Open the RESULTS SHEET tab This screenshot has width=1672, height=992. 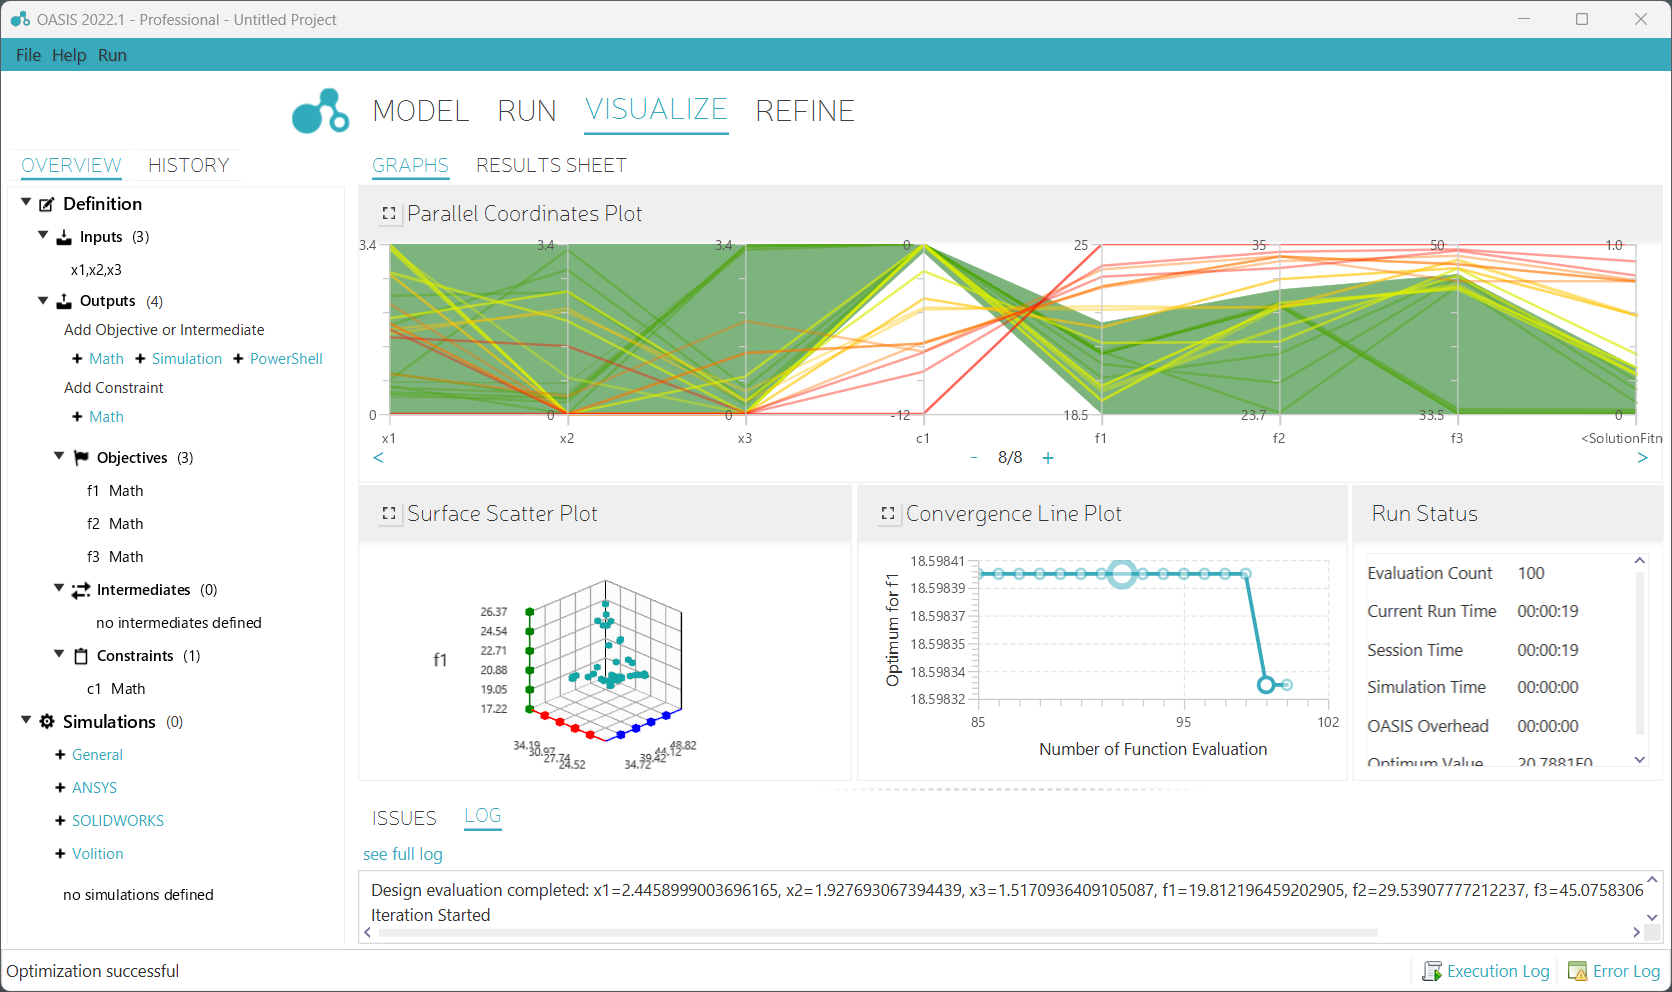[551, 165]
